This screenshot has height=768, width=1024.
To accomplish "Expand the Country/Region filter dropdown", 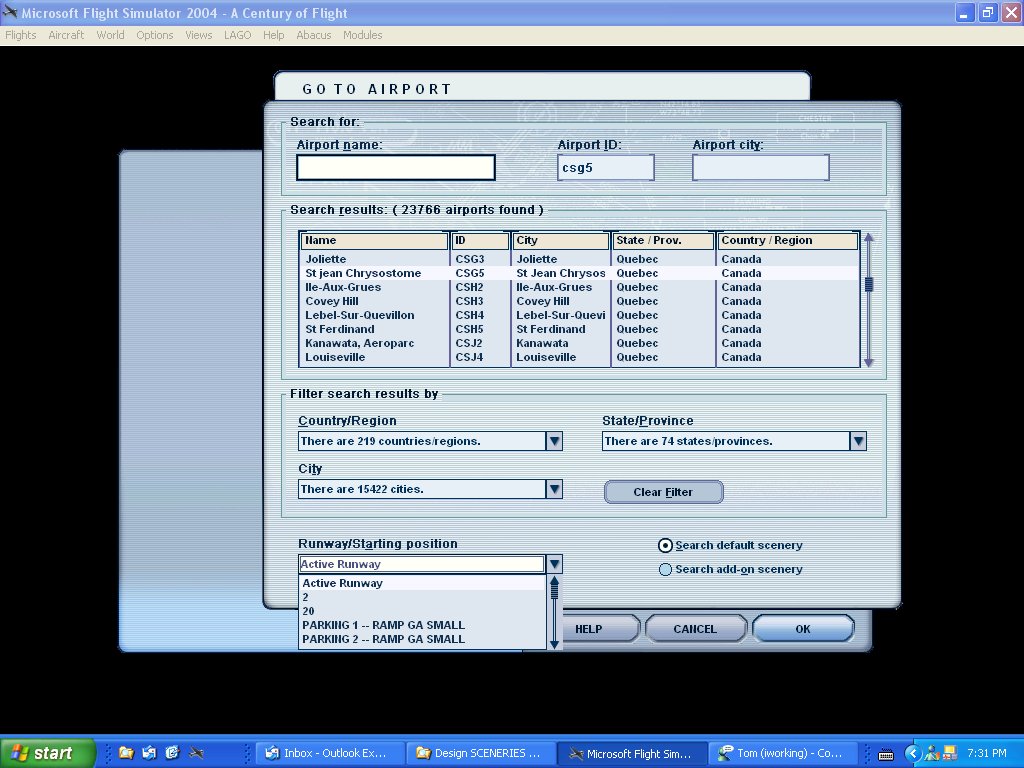I will coord(554,441).
